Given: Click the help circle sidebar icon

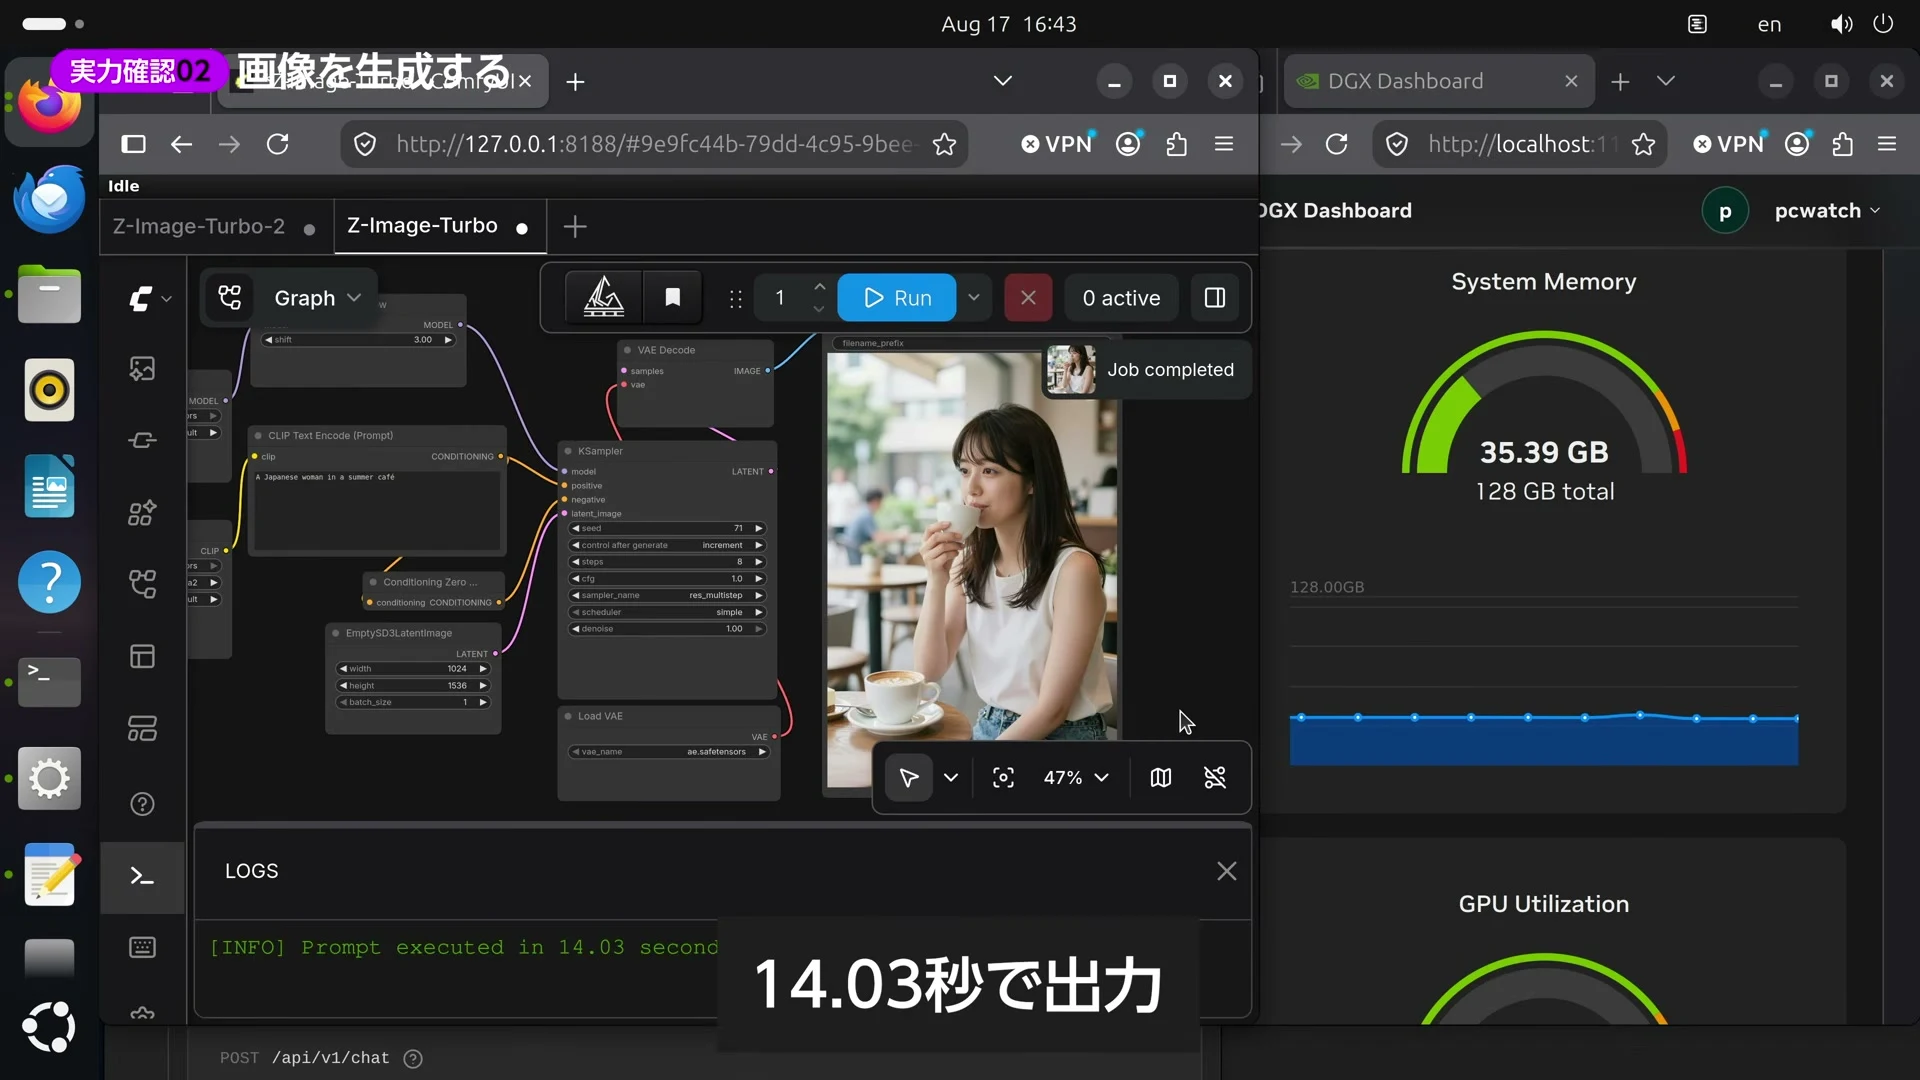Looking at the screenshot, I should pyautogui.click(x=142, y=804).
